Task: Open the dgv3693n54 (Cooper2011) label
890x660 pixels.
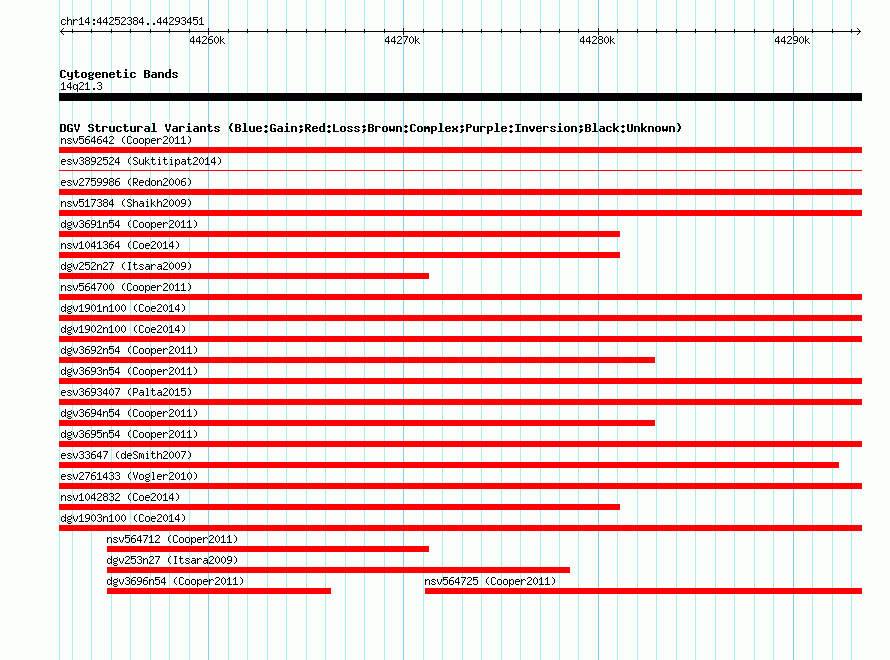Action: 129,371
